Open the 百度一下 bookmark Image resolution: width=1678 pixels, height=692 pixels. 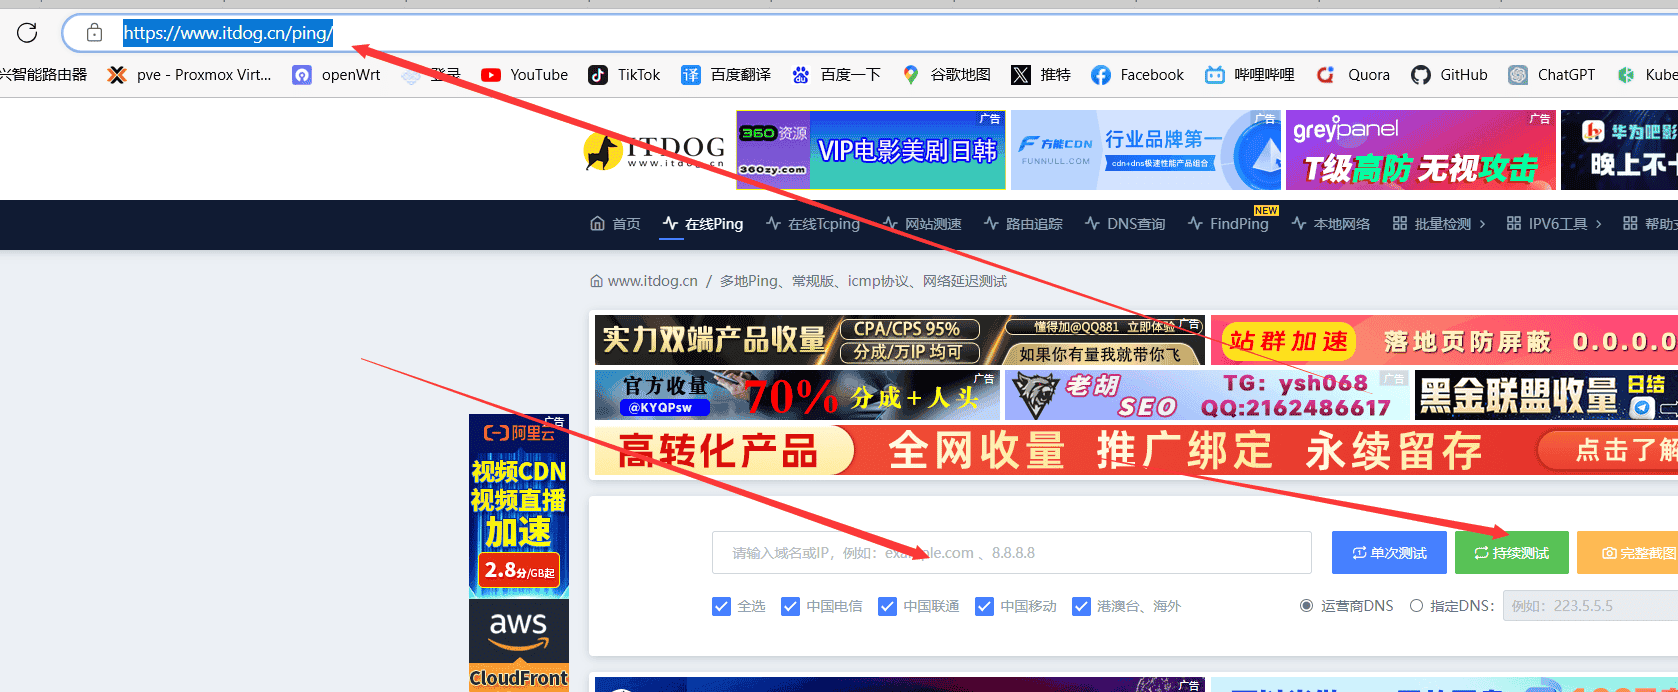(836, 75)
